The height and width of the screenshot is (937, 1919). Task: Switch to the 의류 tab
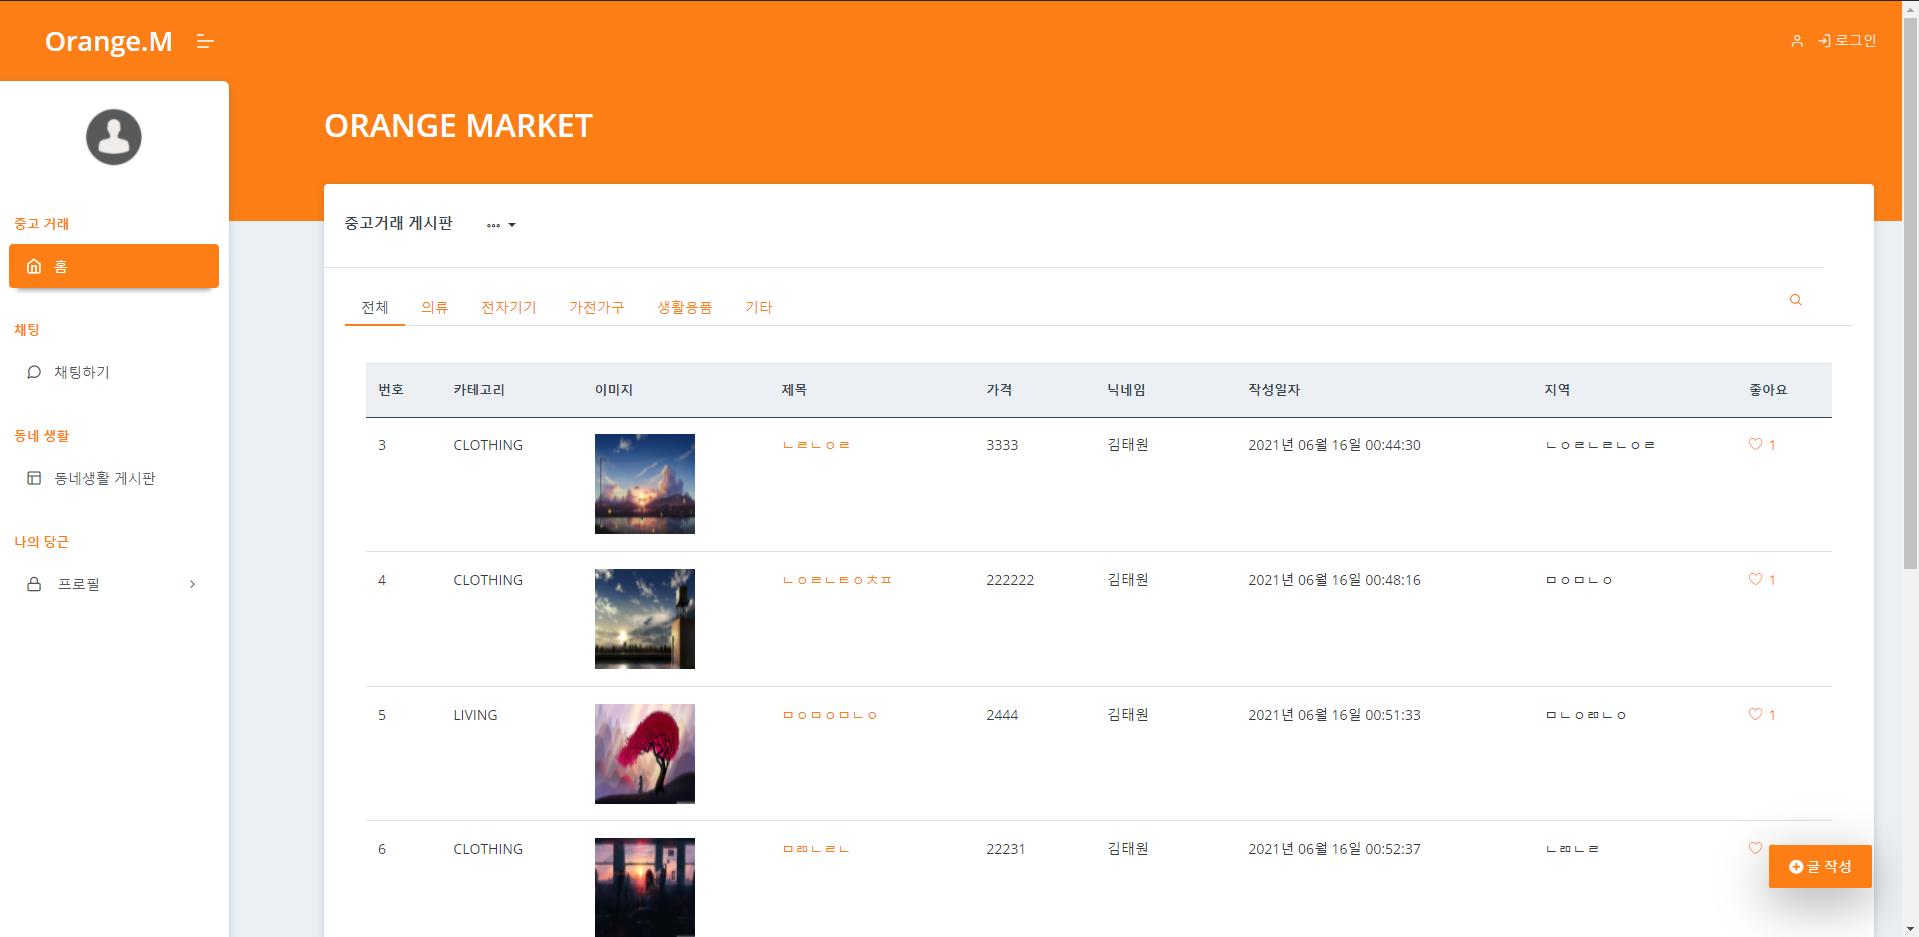[x=435, y=307]
